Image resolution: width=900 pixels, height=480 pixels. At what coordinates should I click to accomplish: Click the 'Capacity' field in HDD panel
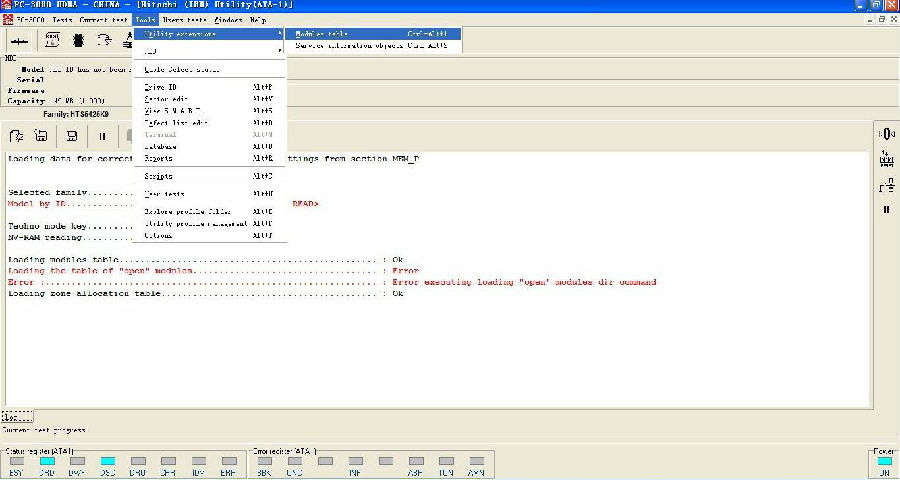tap(56, 101)
